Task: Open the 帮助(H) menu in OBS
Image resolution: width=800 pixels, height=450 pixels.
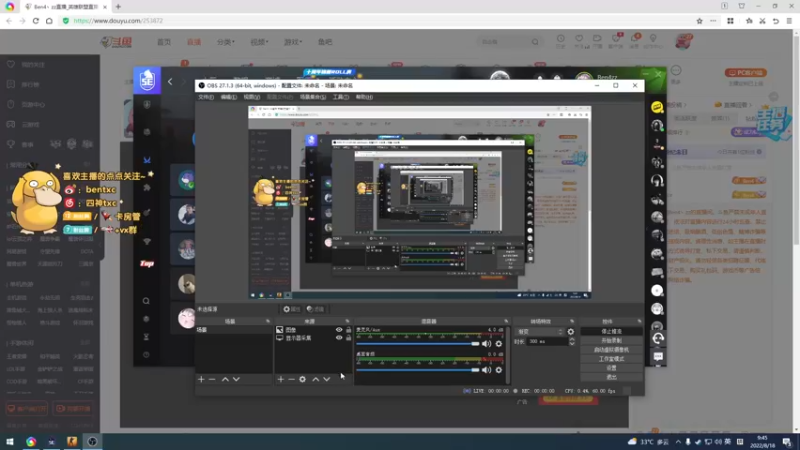Action: coord(364,97)
